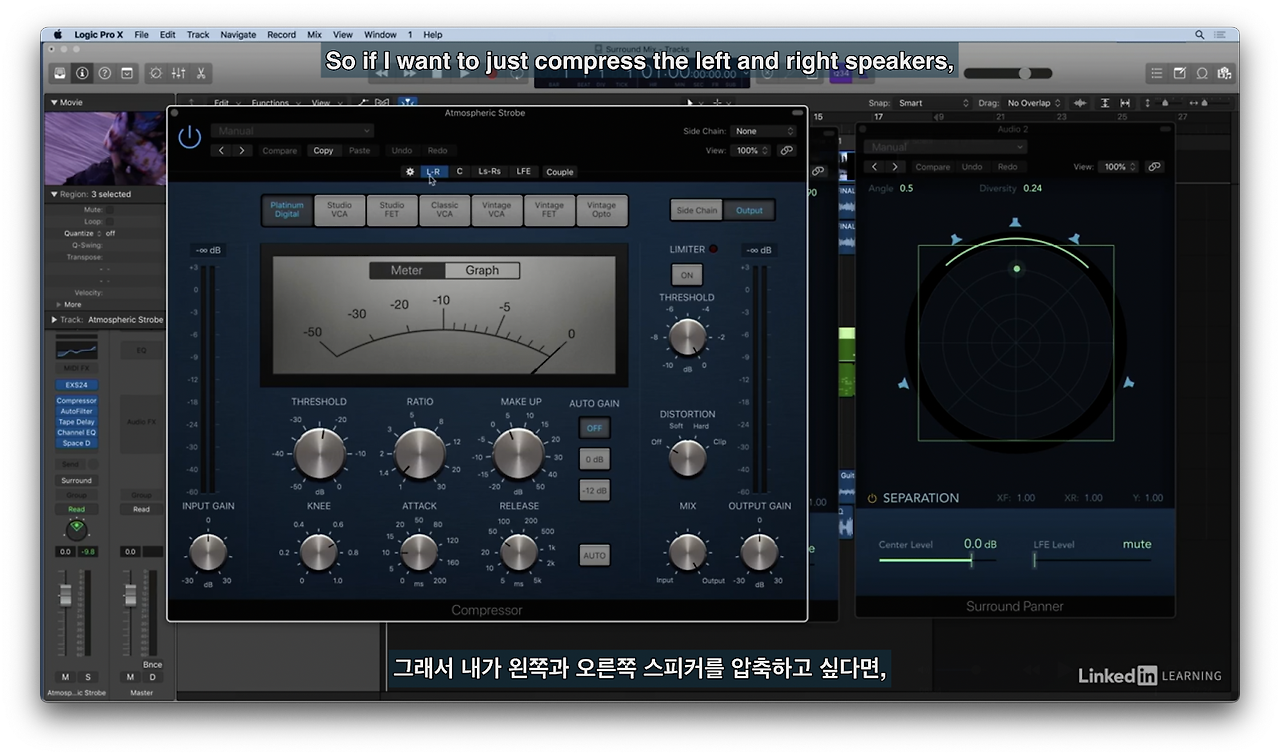Open the Library icon in control bar
This screenshot has width=1280, height=756.
tap(60, 73)
